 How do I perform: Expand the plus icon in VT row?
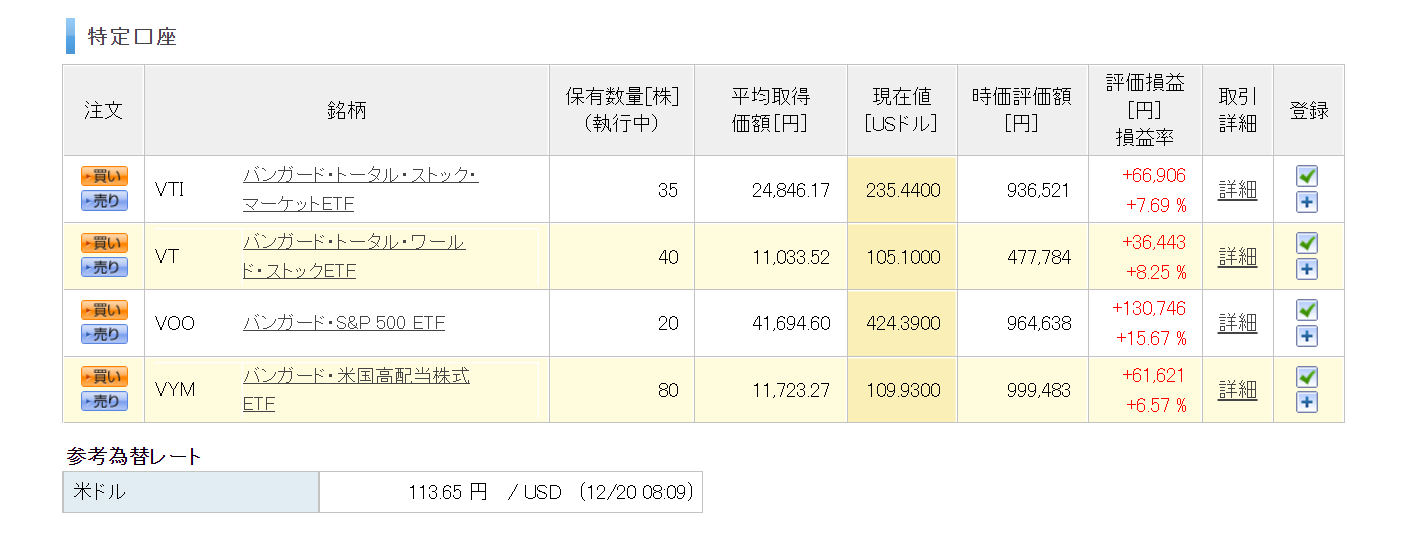point(1307,269)
